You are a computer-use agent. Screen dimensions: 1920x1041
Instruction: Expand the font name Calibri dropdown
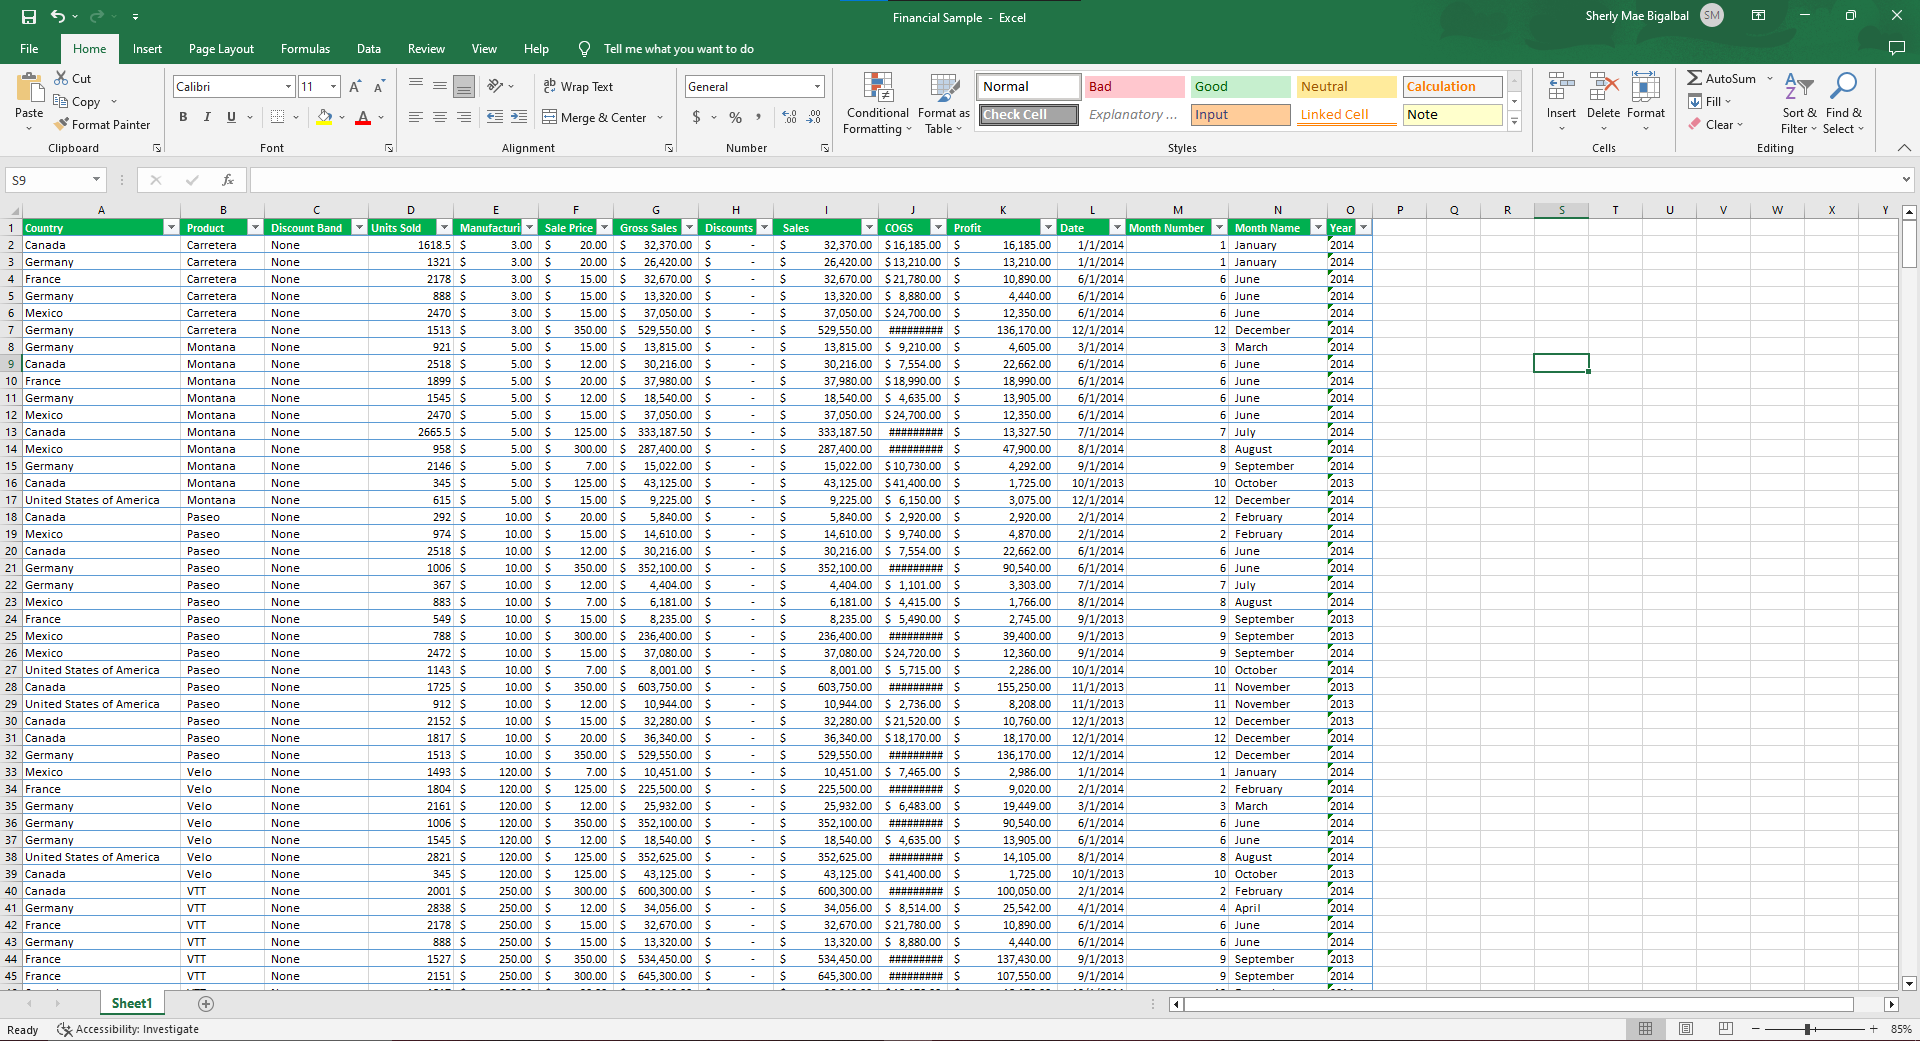point(288,87)
